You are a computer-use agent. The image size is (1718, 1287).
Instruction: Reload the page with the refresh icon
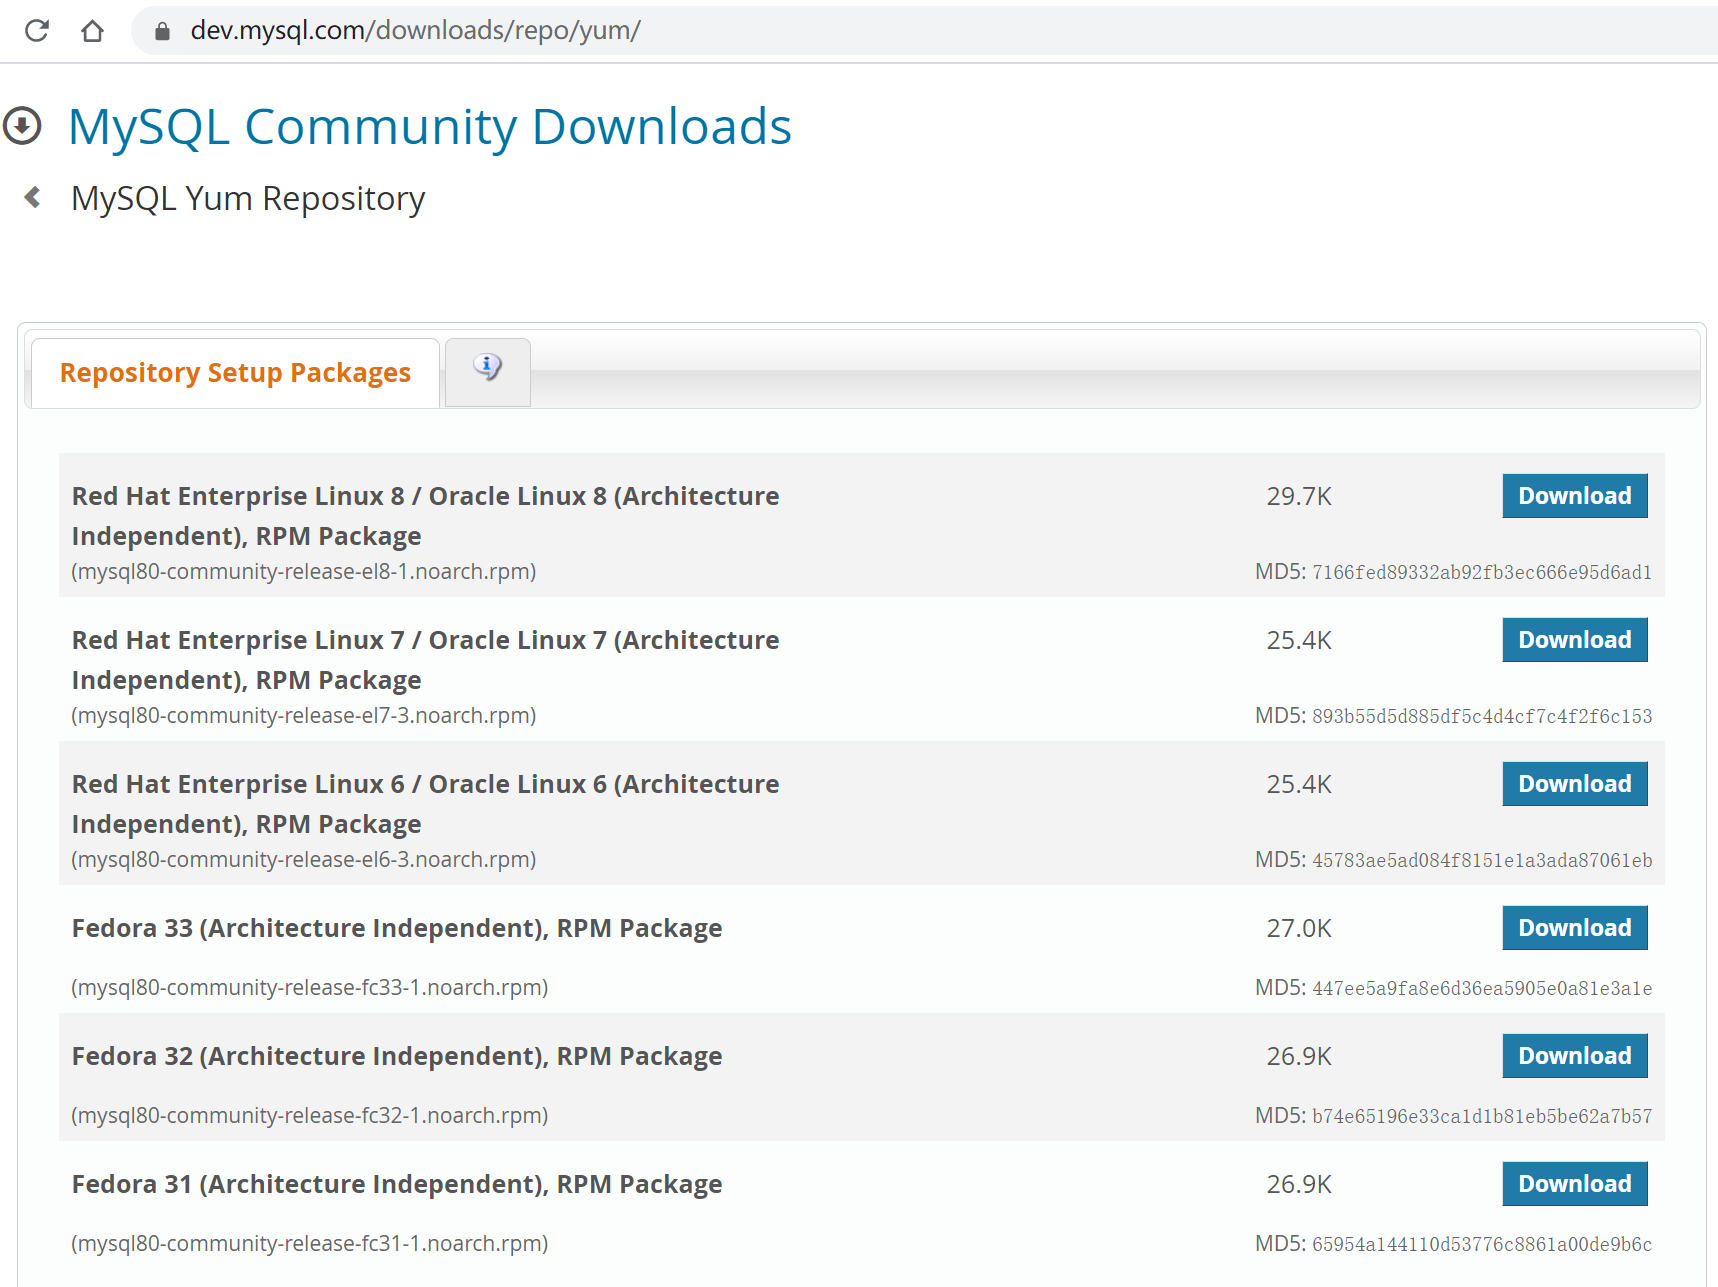[x=37, y=31]
